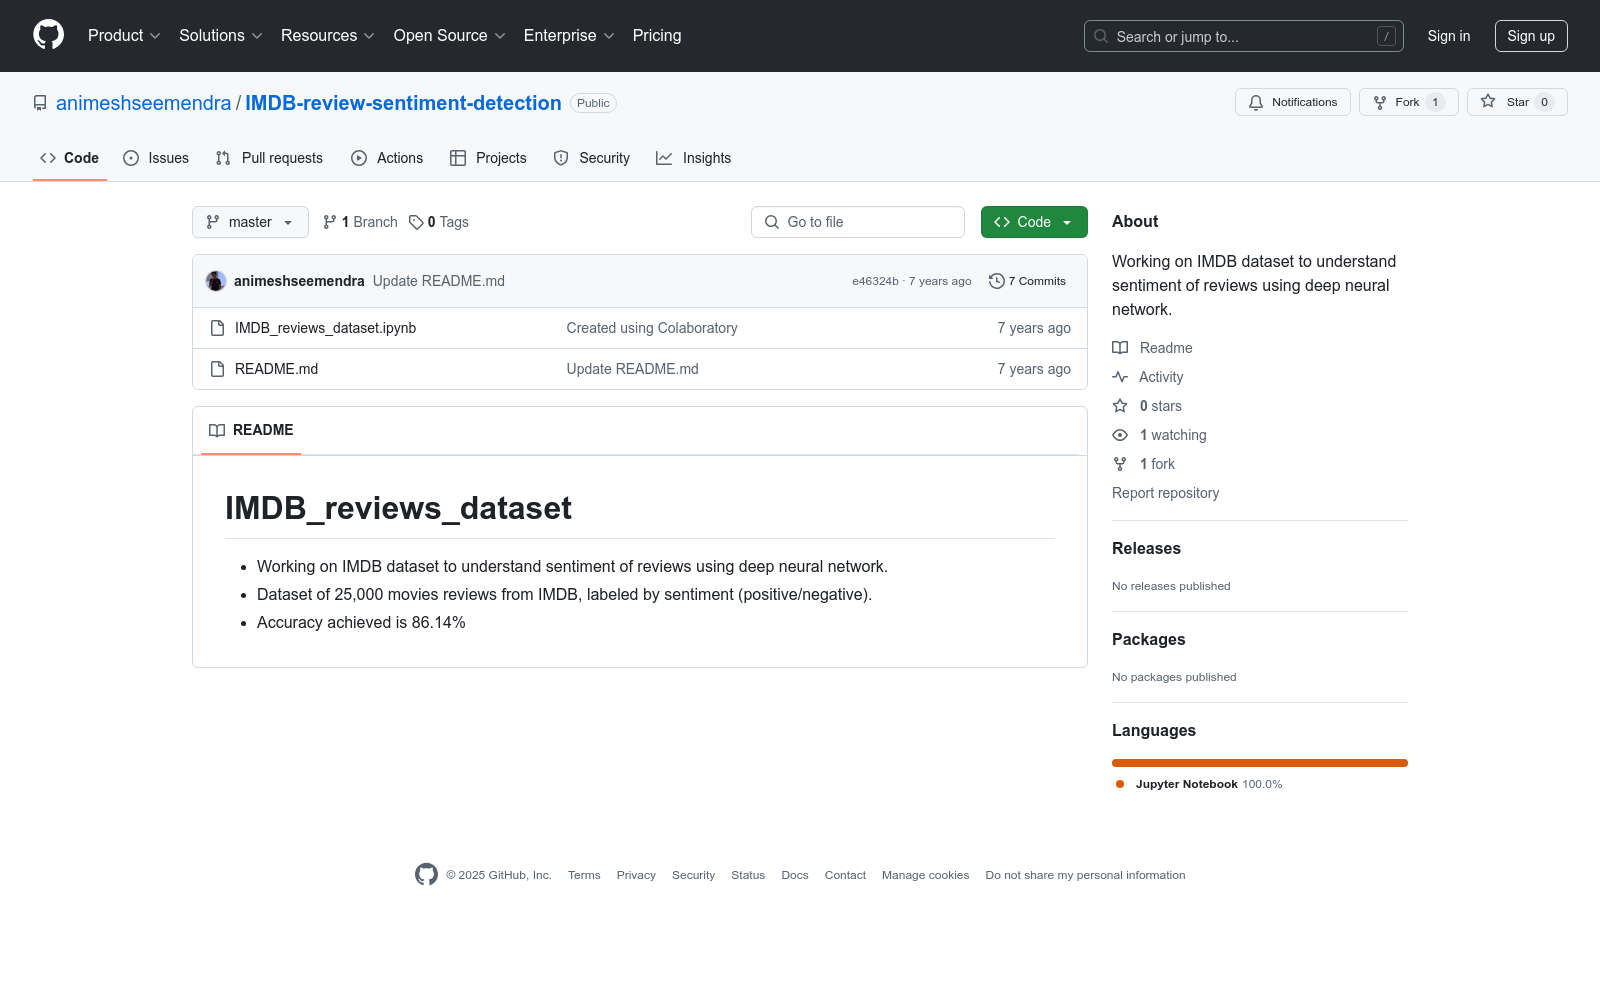
Task: Click the 'Accuracy achieved is 86.14%' line
Action: point(361,622)
